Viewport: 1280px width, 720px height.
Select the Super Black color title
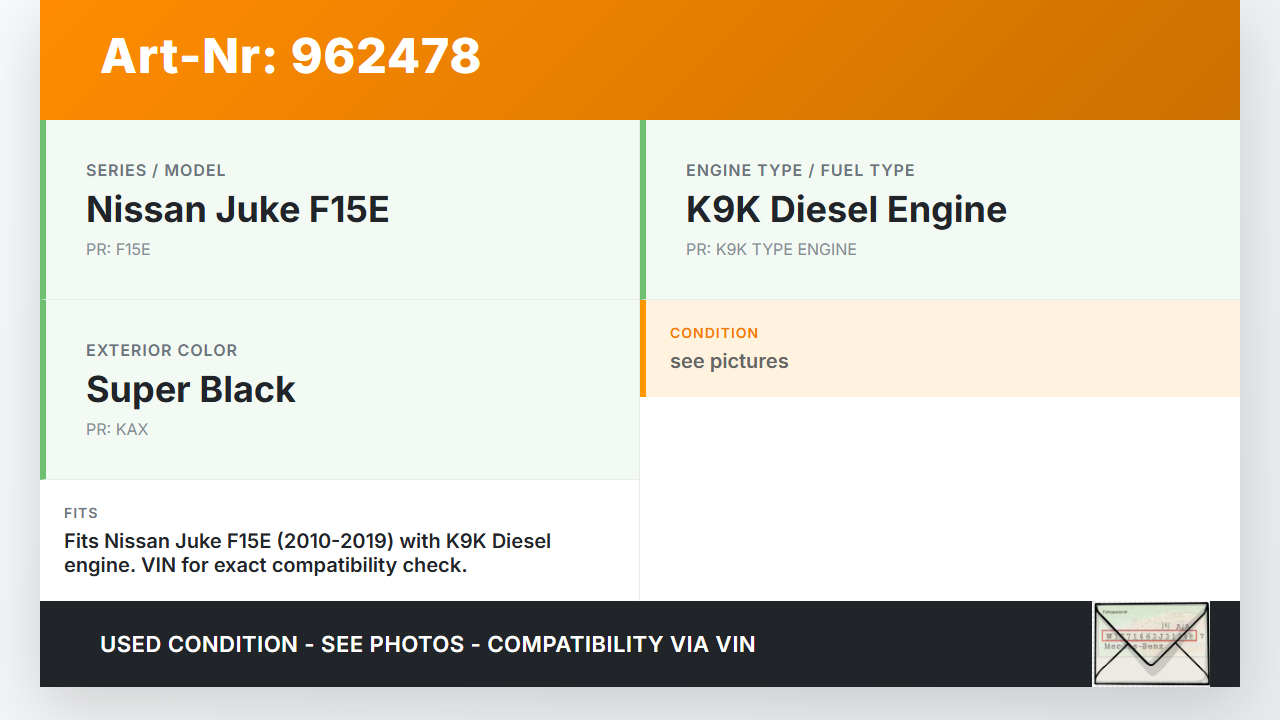[191, 390]
